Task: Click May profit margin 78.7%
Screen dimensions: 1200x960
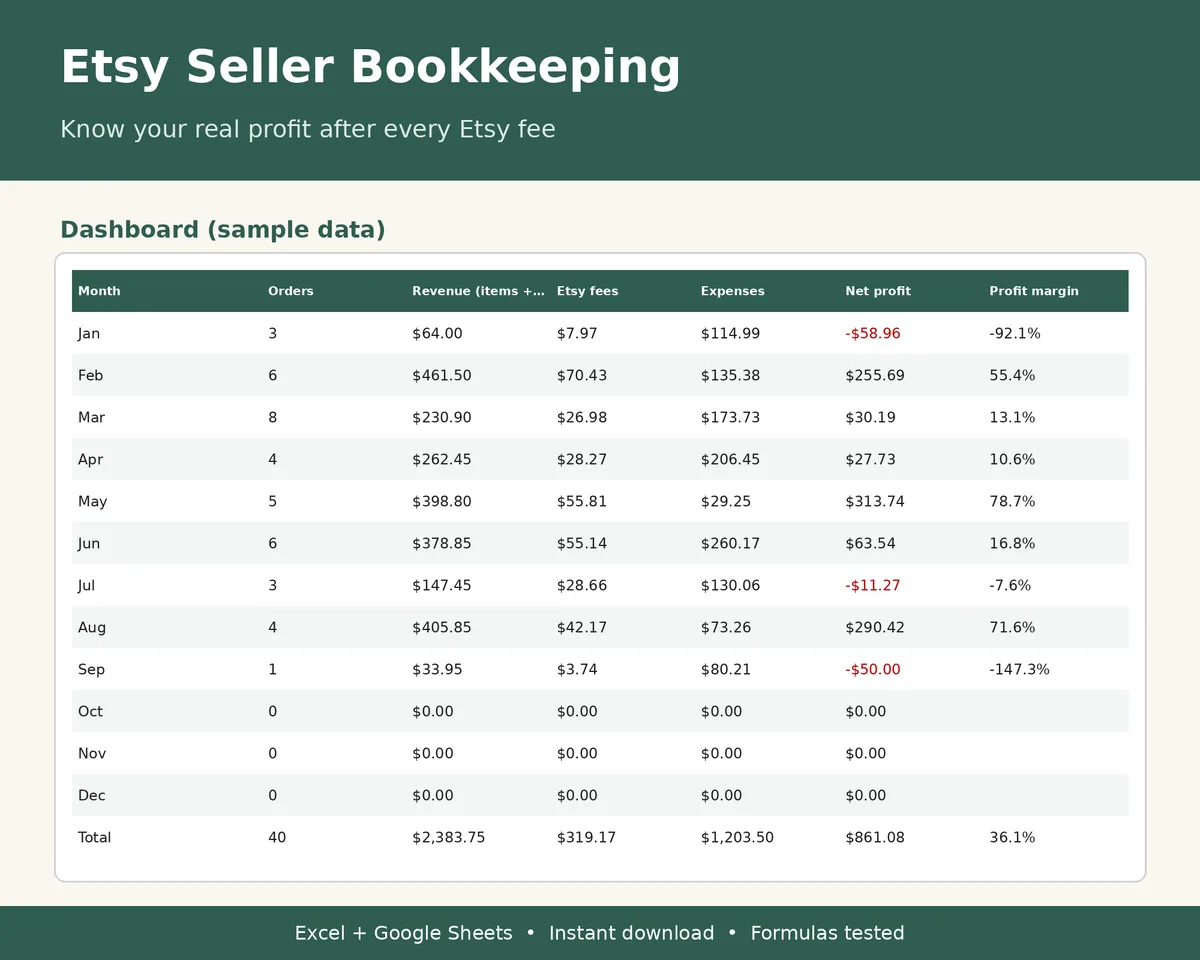Action: (x=1012, y=502)
